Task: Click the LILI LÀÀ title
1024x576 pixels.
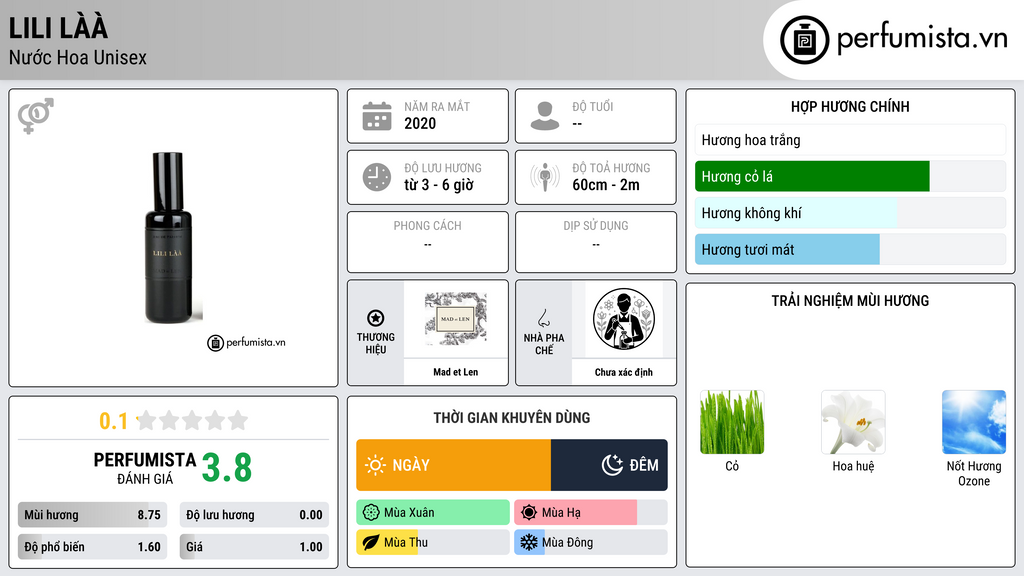Action: (x=58, y=28)
